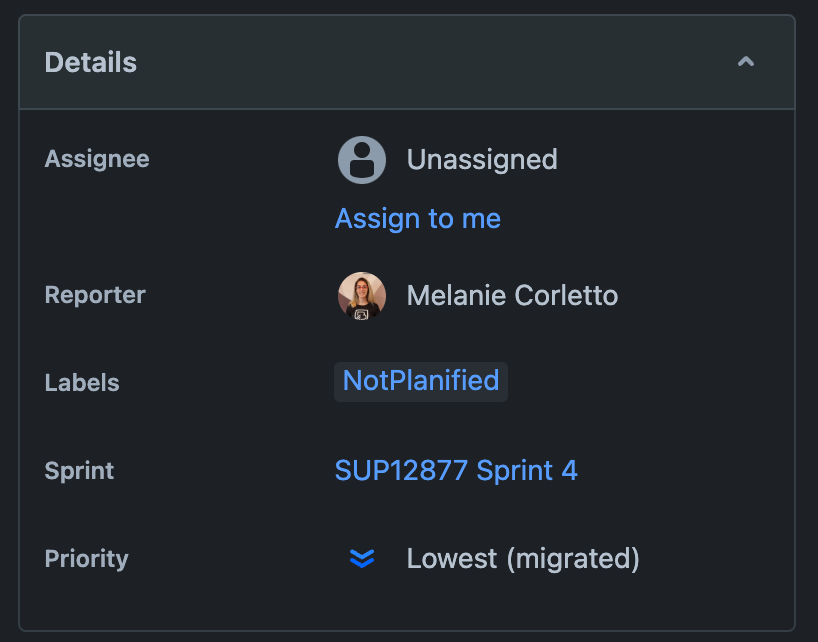The width and height of the screenshot is (818, 642).
Task: Click the default person silhouette next to Assignee
Action: point(362,160)
